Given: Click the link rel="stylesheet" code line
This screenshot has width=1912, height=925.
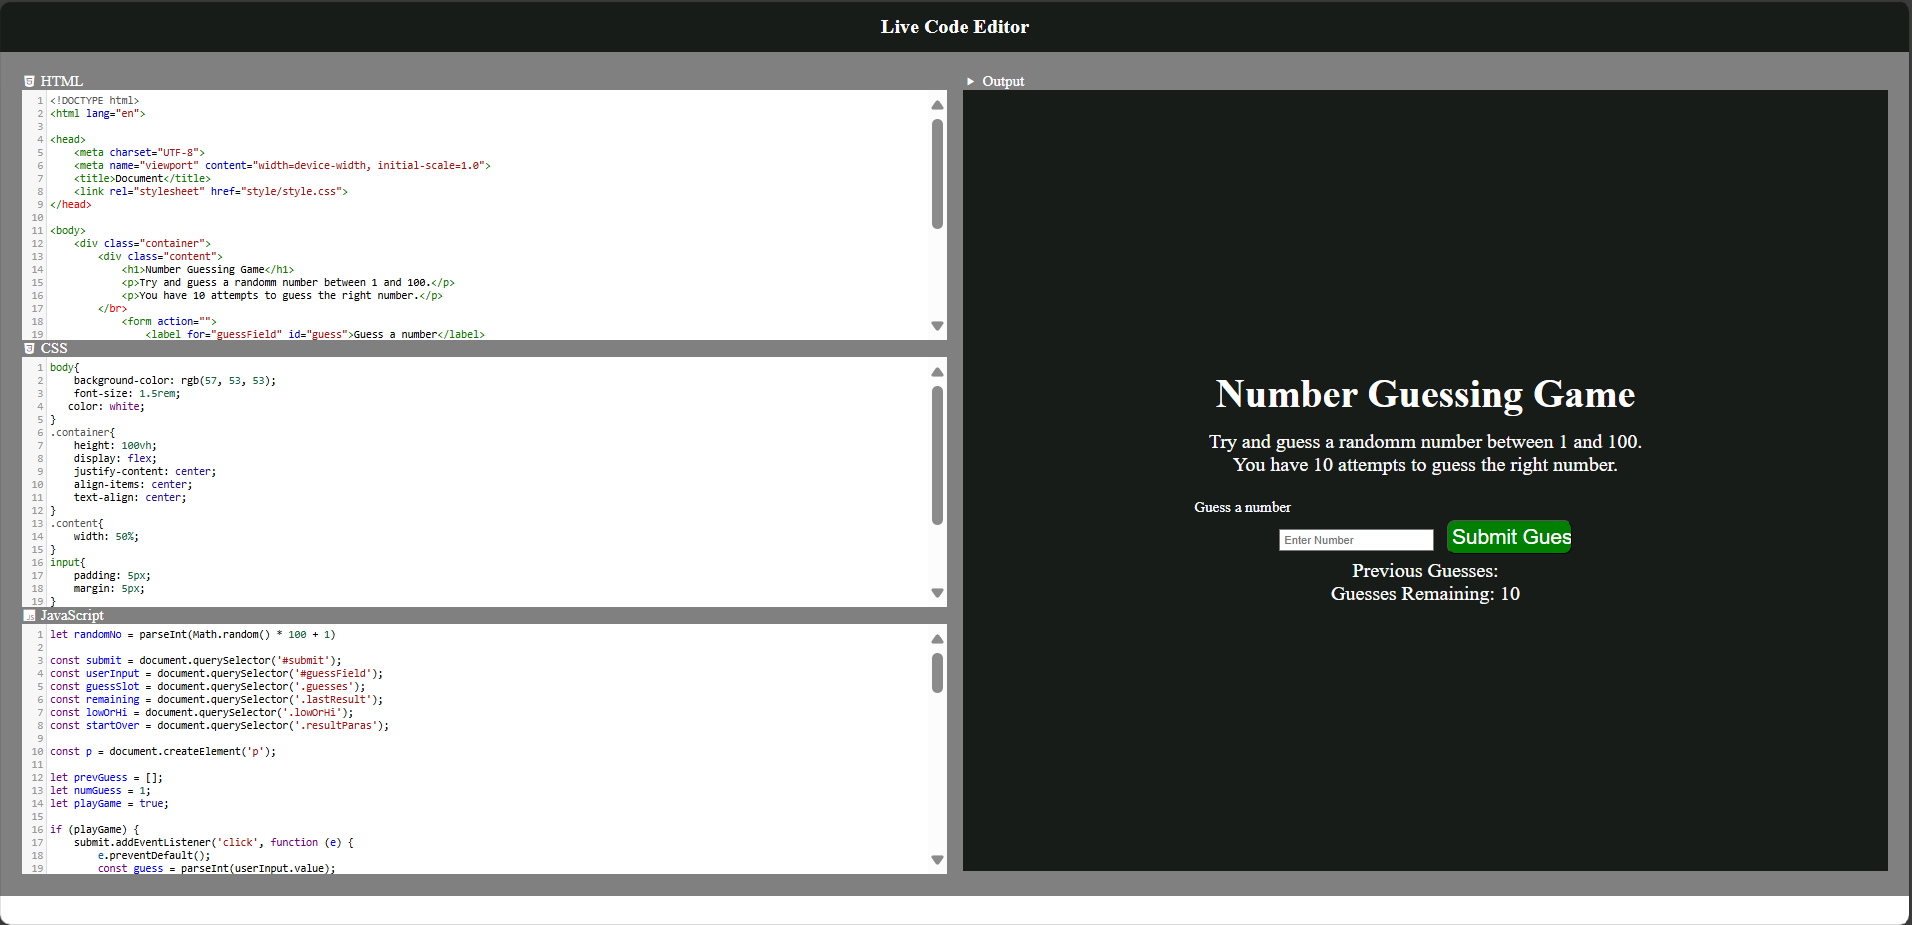Looking at the screenshot, I should (x=211, y=192).
